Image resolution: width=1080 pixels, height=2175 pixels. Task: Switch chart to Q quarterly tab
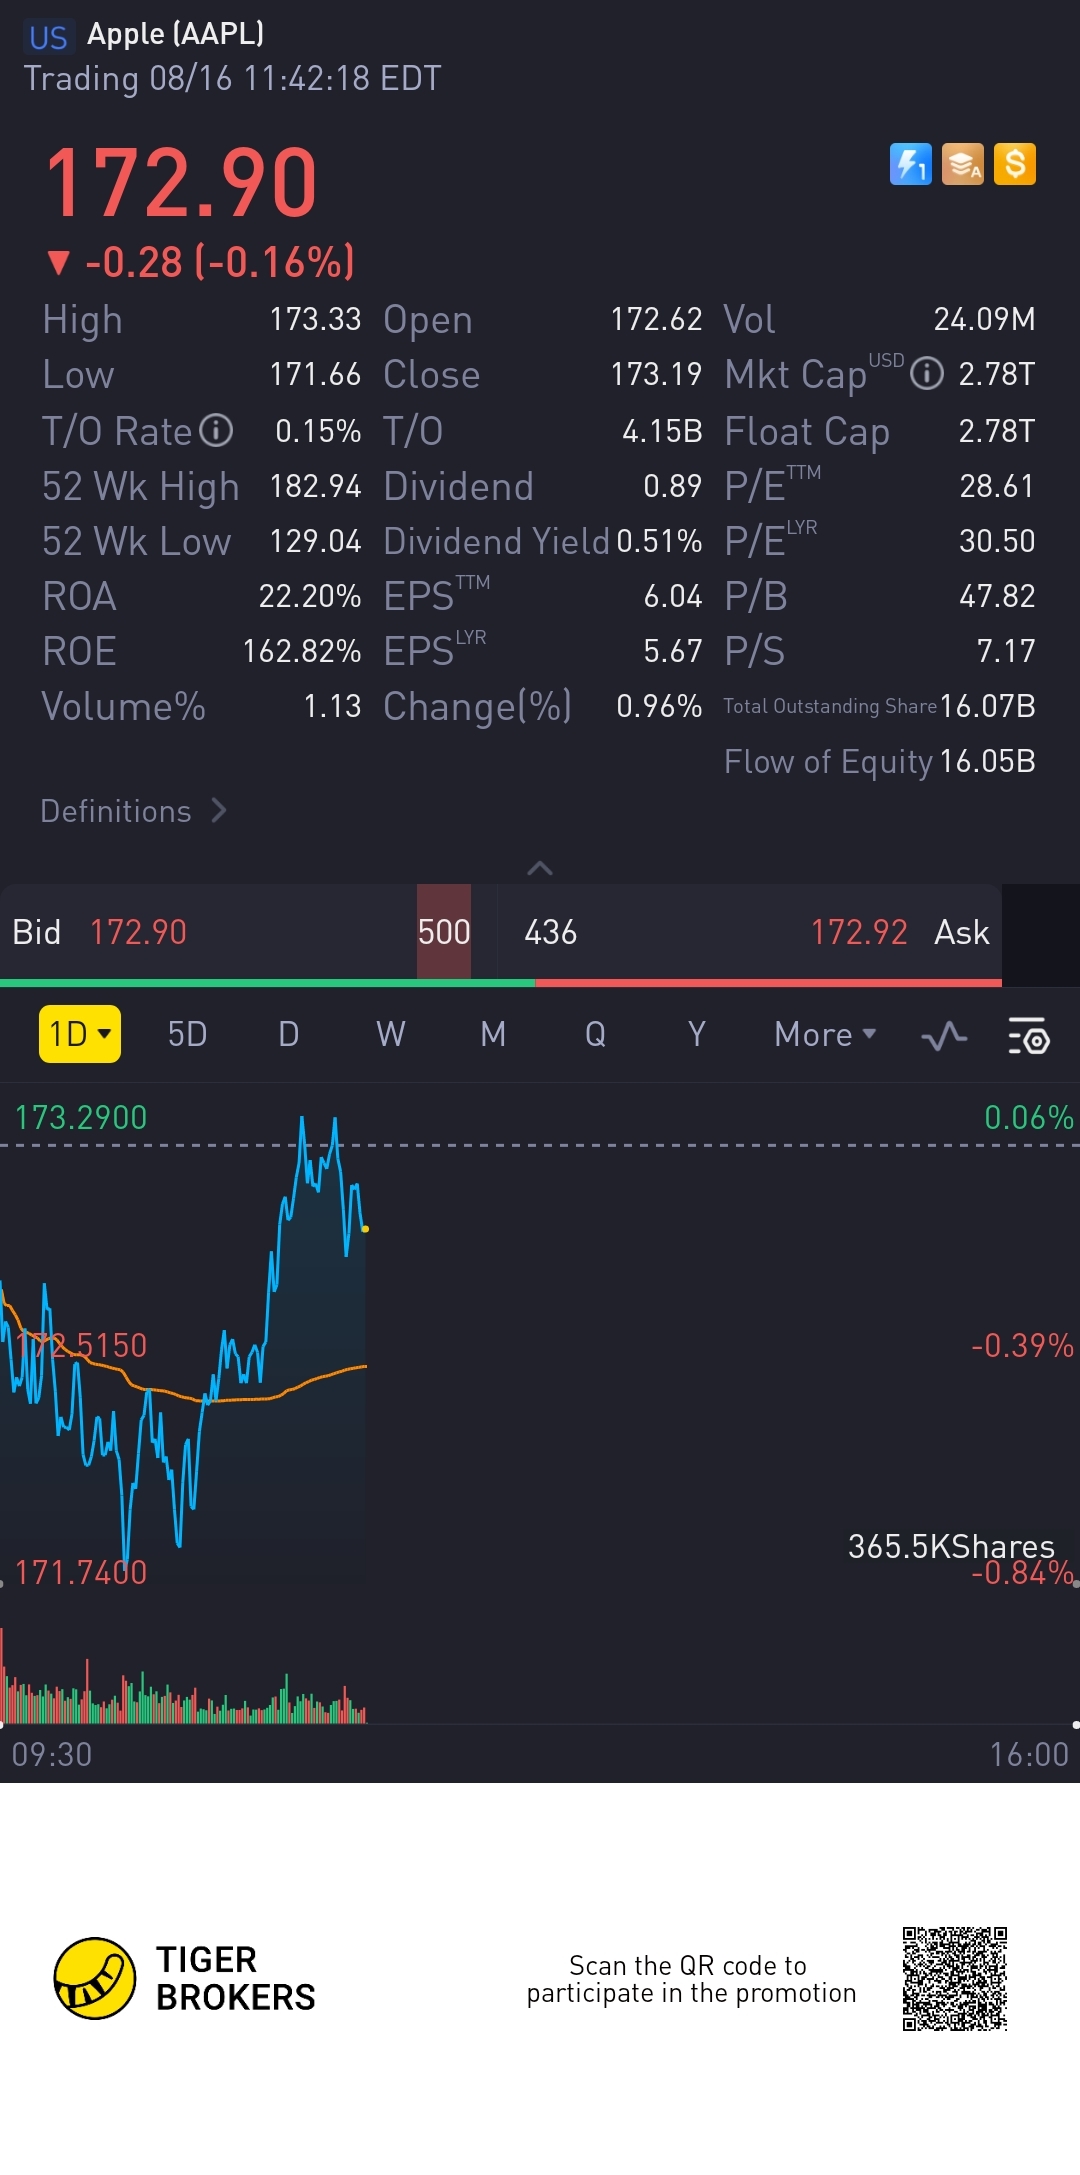tap(595, 1034)
